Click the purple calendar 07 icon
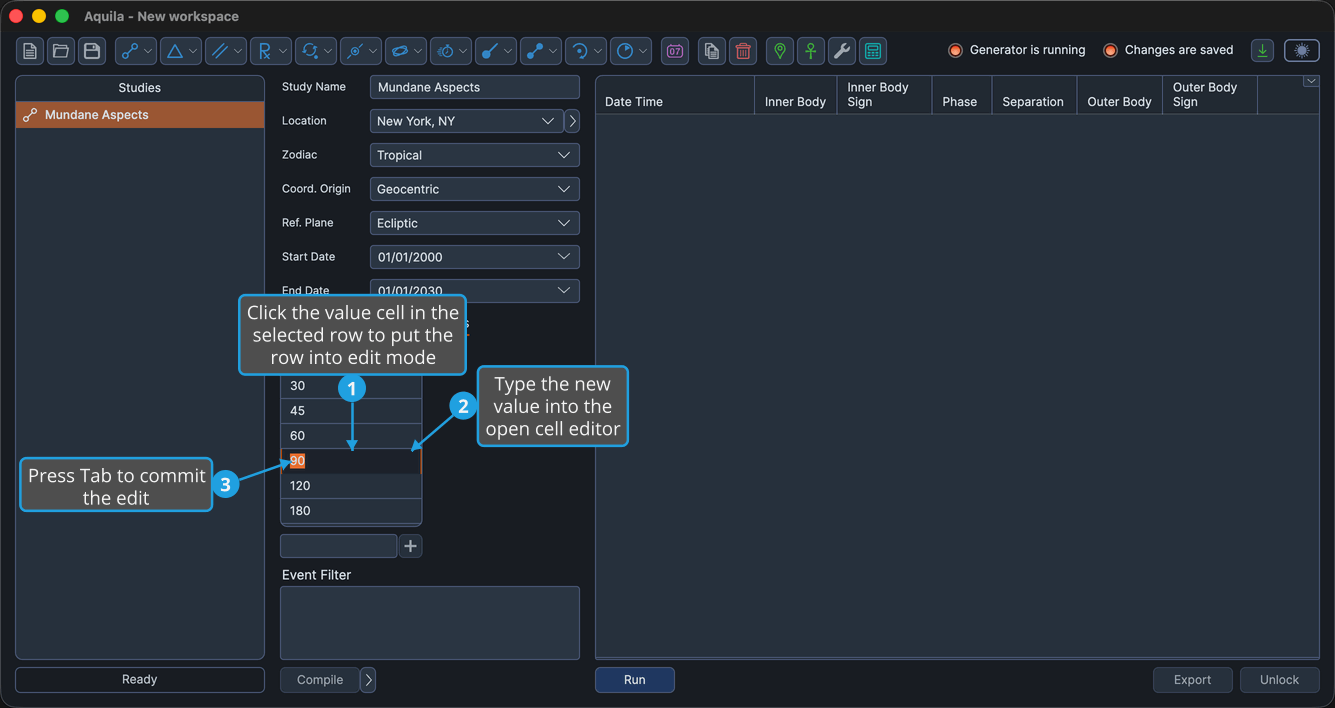This screenshot has height=708, width=1335. [x=675, y=51]
